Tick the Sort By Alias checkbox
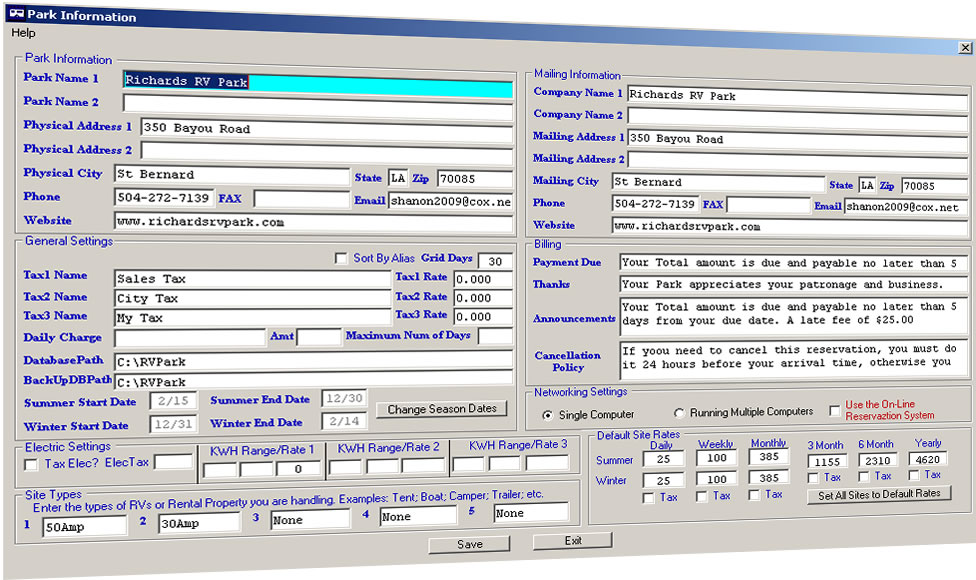This screenshot has height=580, width=976. coord(341,258)
